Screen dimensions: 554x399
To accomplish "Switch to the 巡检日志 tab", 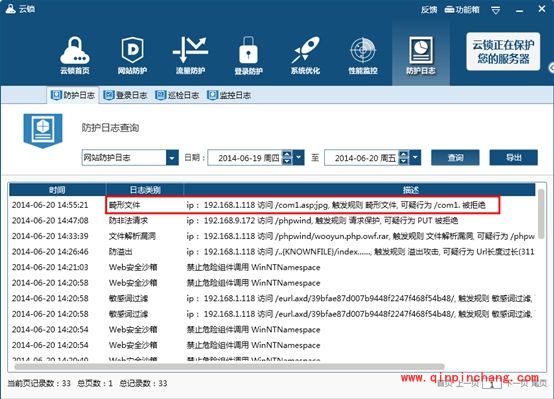I will pyautogui.click(x=177, y=95).
